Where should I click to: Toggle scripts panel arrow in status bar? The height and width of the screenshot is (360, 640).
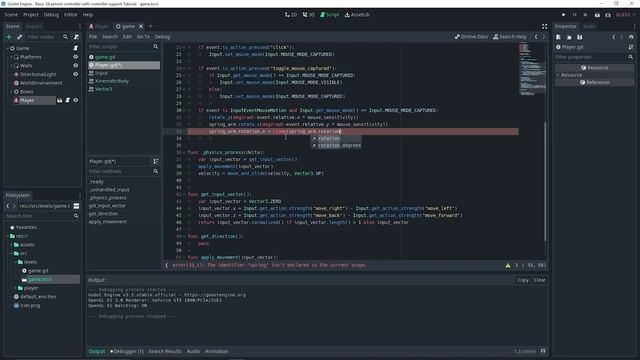pos(167,265)
